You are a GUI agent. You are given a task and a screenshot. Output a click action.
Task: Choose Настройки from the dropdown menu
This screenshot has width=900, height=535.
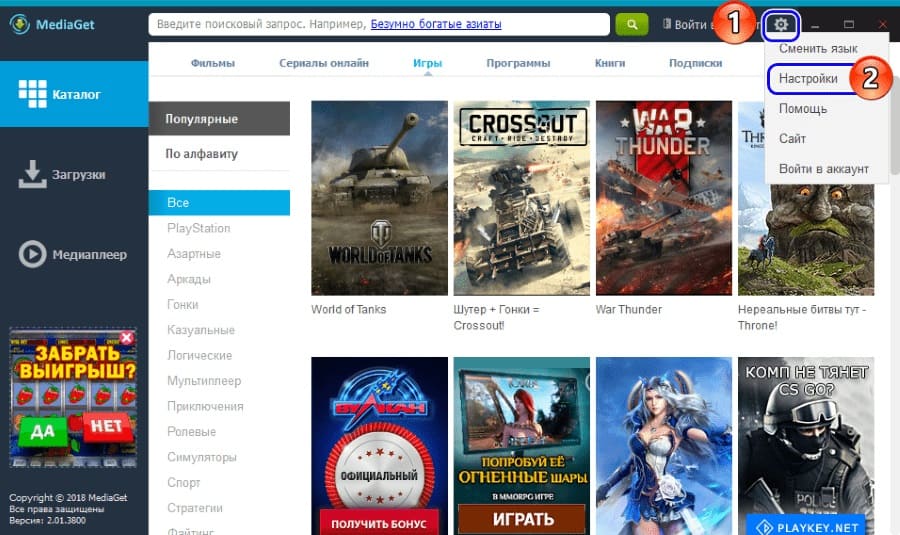808,79
